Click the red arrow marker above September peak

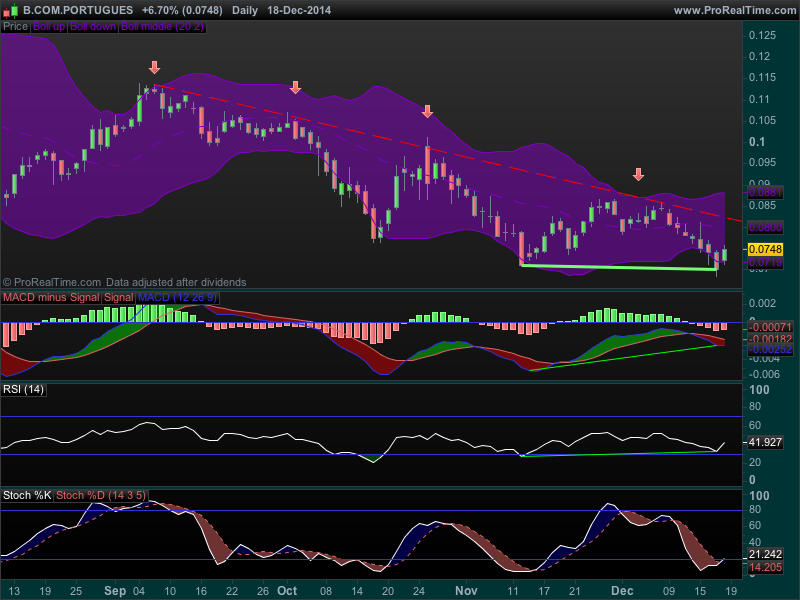coord(154,68)
